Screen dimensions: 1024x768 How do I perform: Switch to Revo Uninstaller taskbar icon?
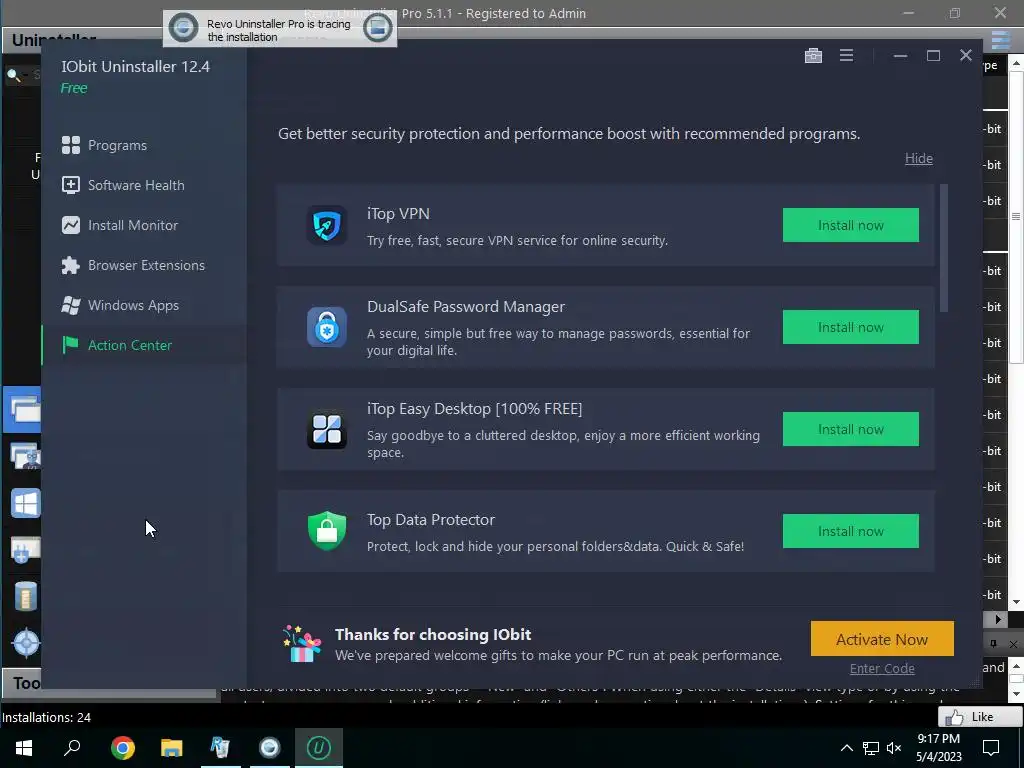coord(220,748)
